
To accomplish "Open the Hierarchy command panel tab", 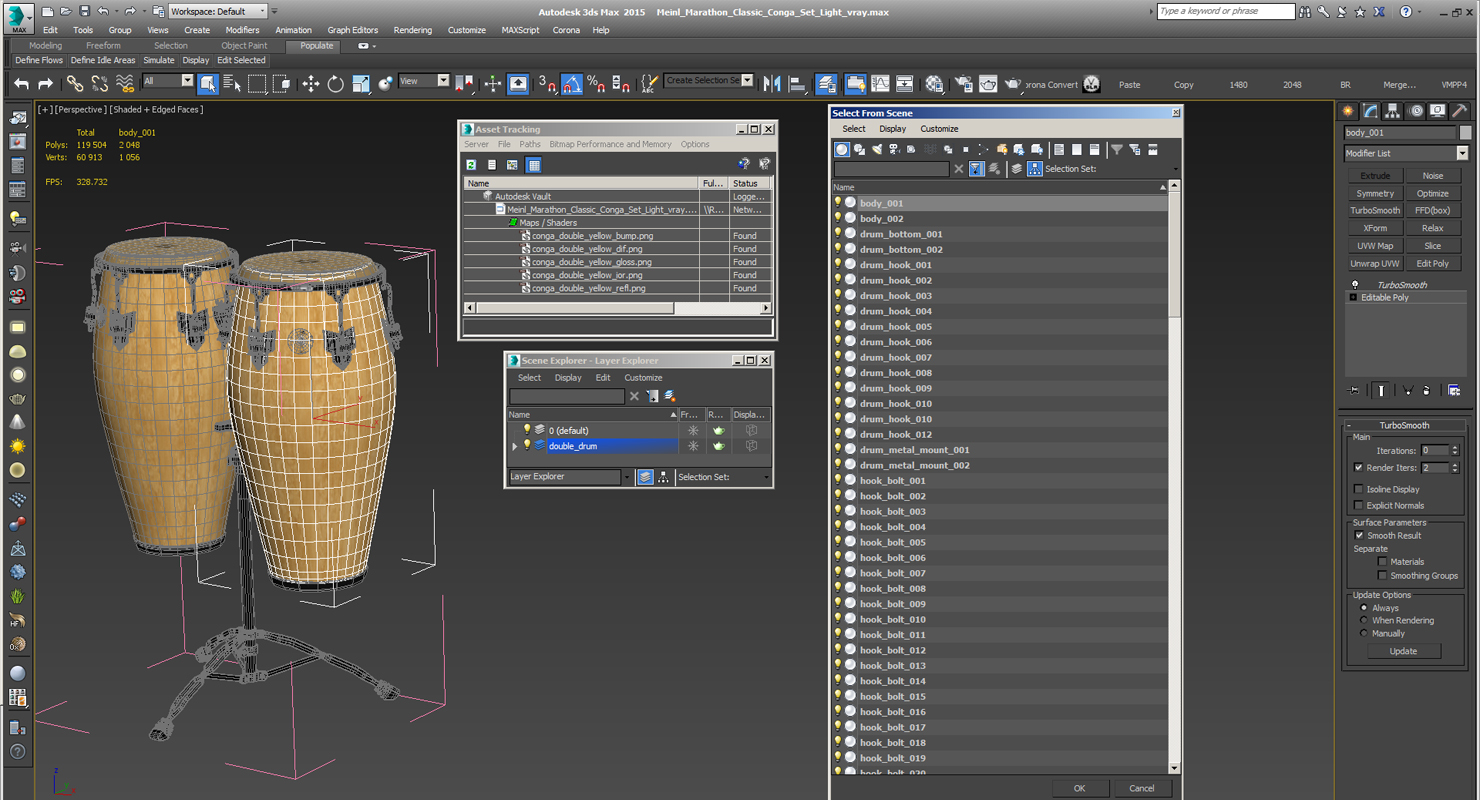I will (1392, 111).
